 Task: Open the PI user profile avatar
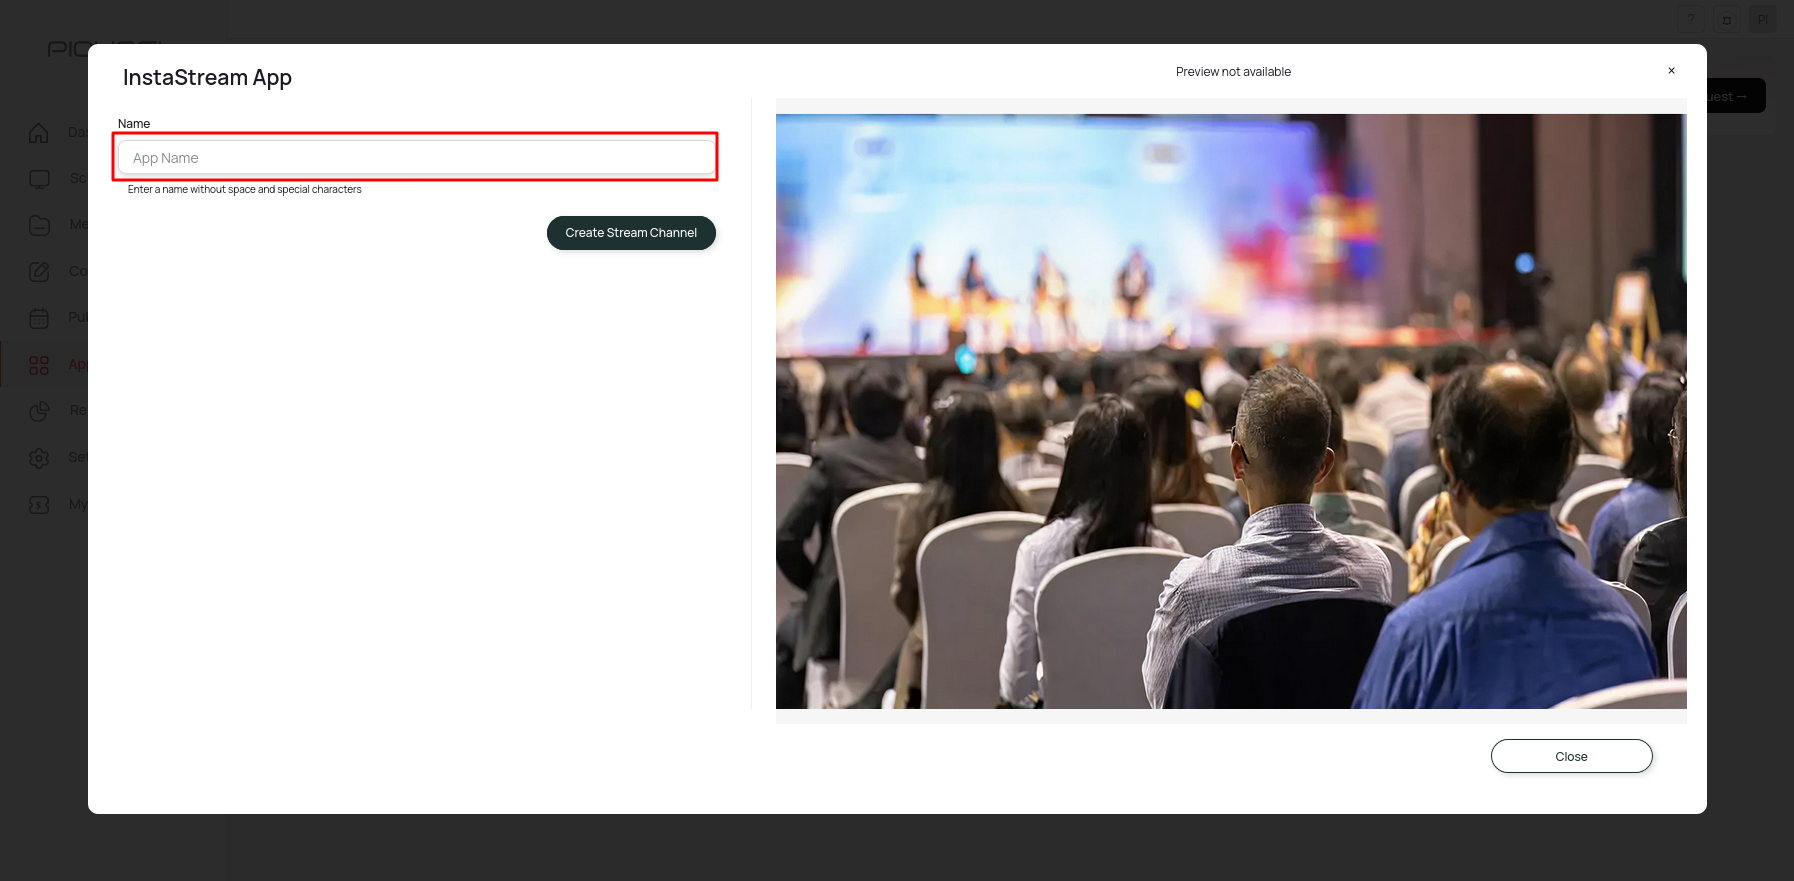(x=1763, y=20)
